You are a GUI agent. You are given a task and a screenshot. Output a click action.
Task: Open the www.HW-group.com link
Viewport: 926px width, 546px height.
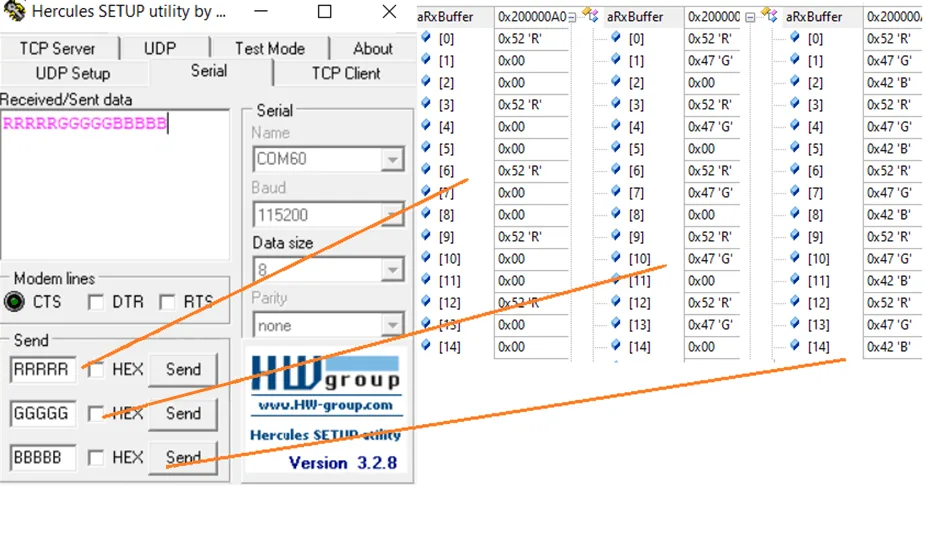tap(325, 406)
